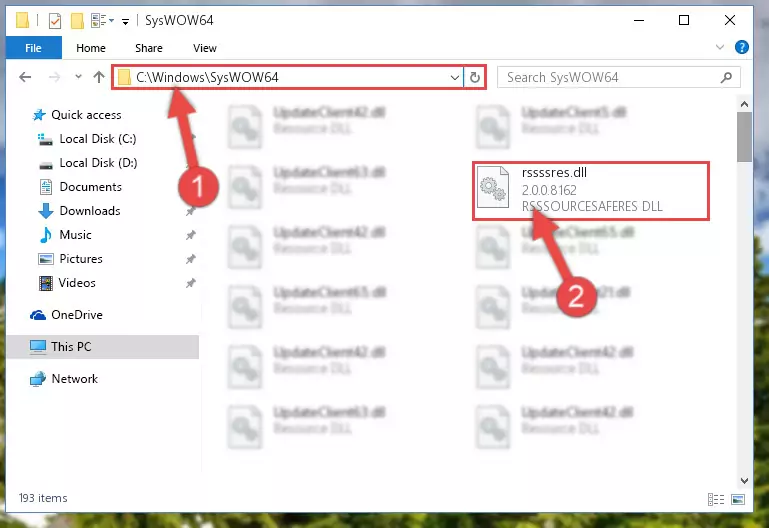The image size is (769, 528).
Task: Click the address bar path C:\Windows\SysWOW64
Action: point(207,77)
